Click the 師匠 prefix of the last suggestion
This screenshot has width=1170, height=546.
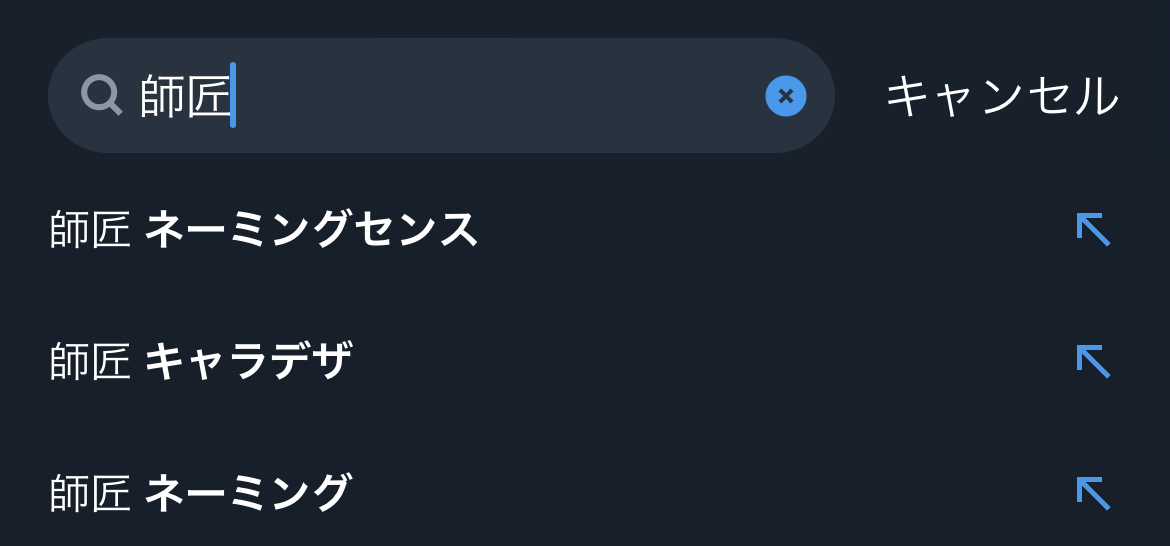coord(90,493)
